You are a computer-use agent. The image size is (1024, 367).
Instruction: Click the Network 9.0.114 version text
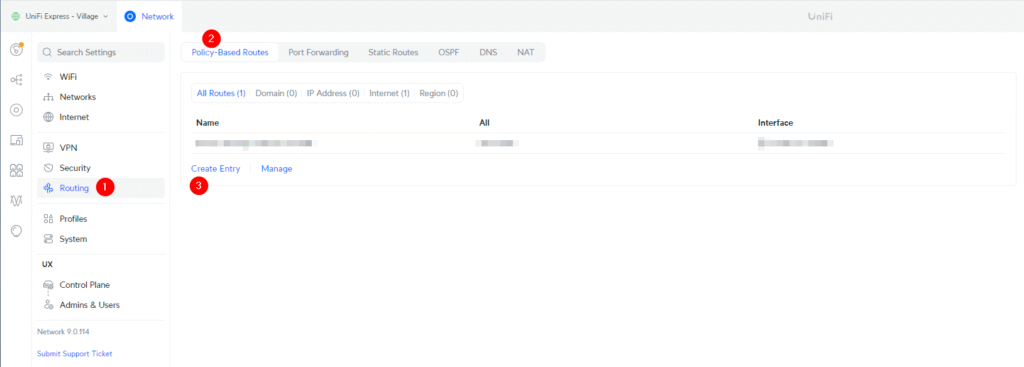63,332
